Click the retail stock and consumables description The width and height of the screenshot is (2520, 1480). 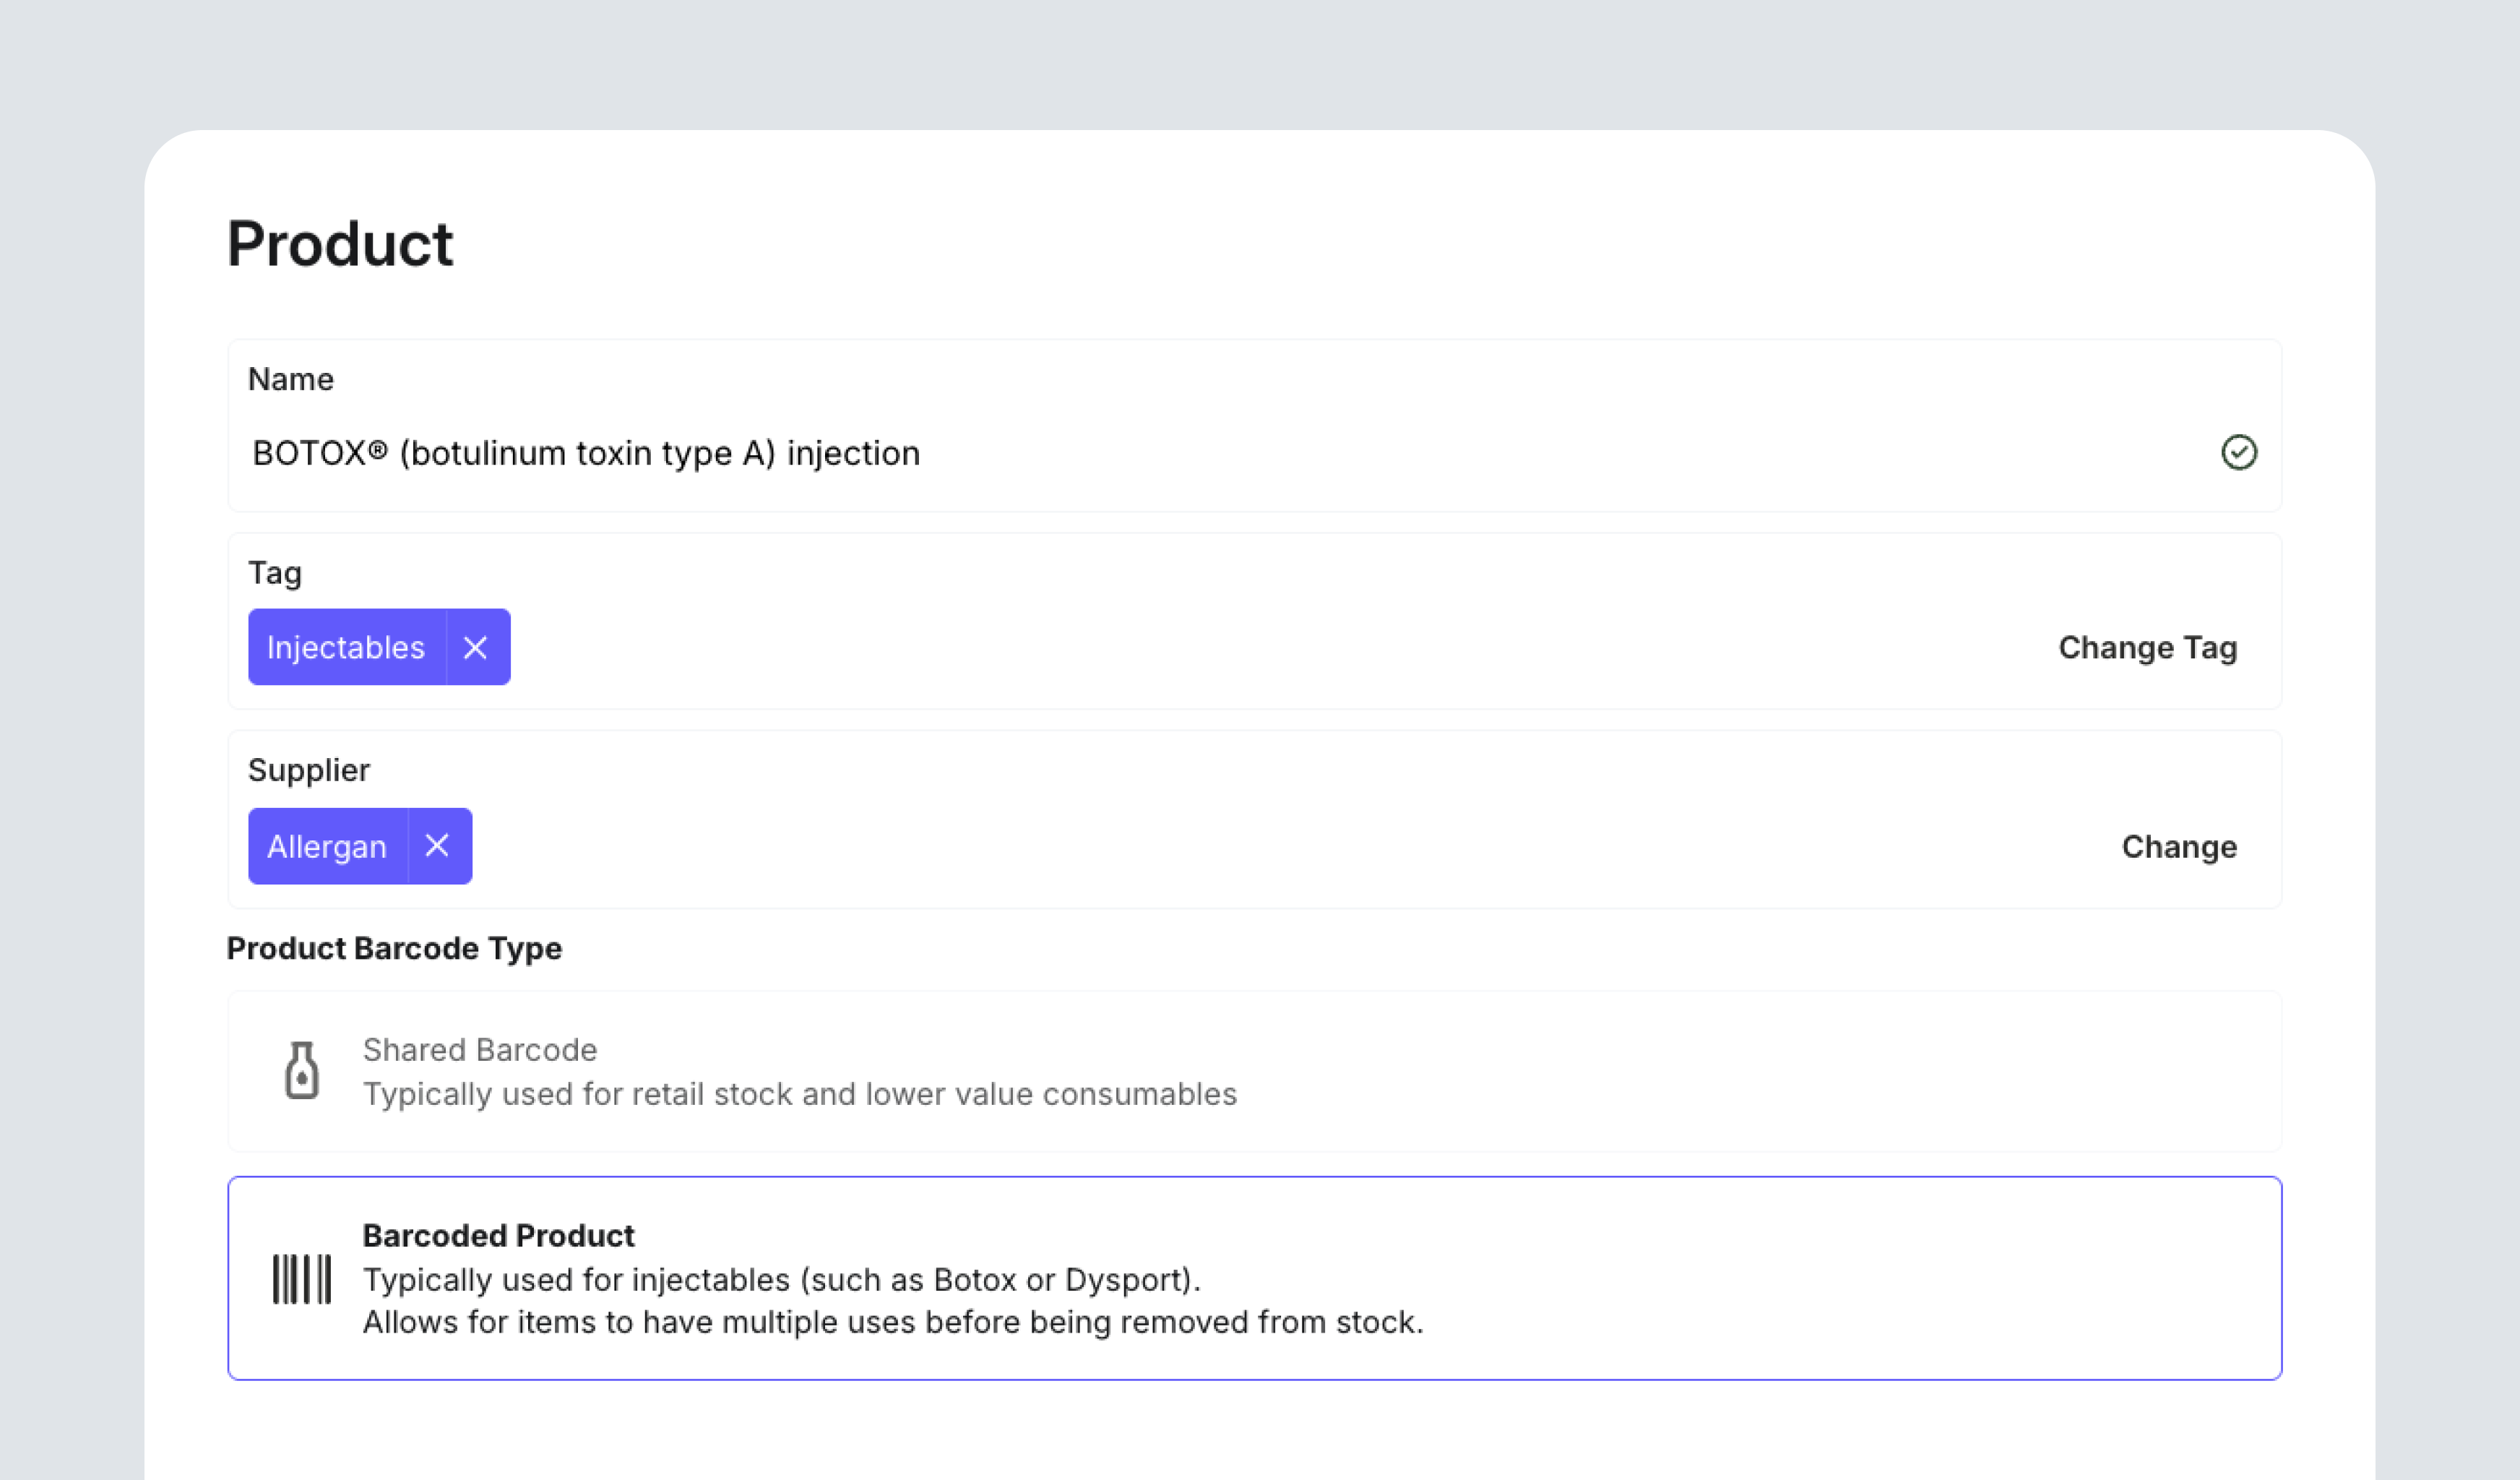tap(799, 1094)
